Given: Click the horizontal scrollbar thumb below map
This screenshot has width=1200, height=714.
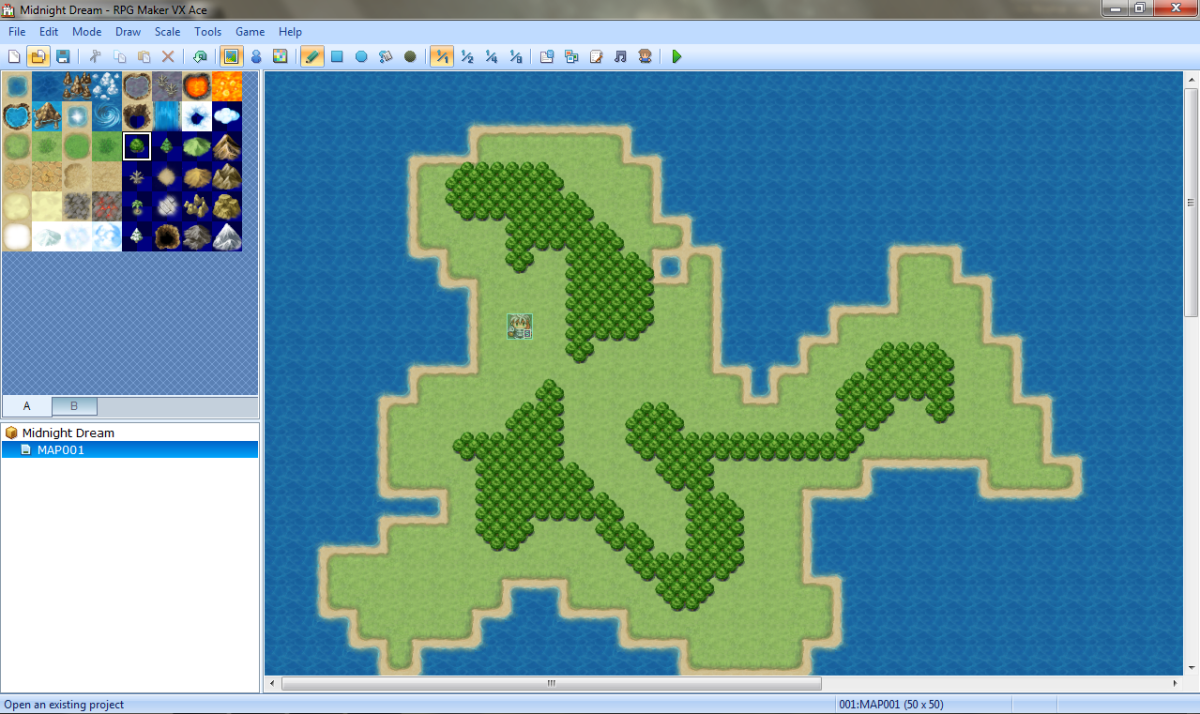Looking at the screenshot, I should [x=550, y=684].
